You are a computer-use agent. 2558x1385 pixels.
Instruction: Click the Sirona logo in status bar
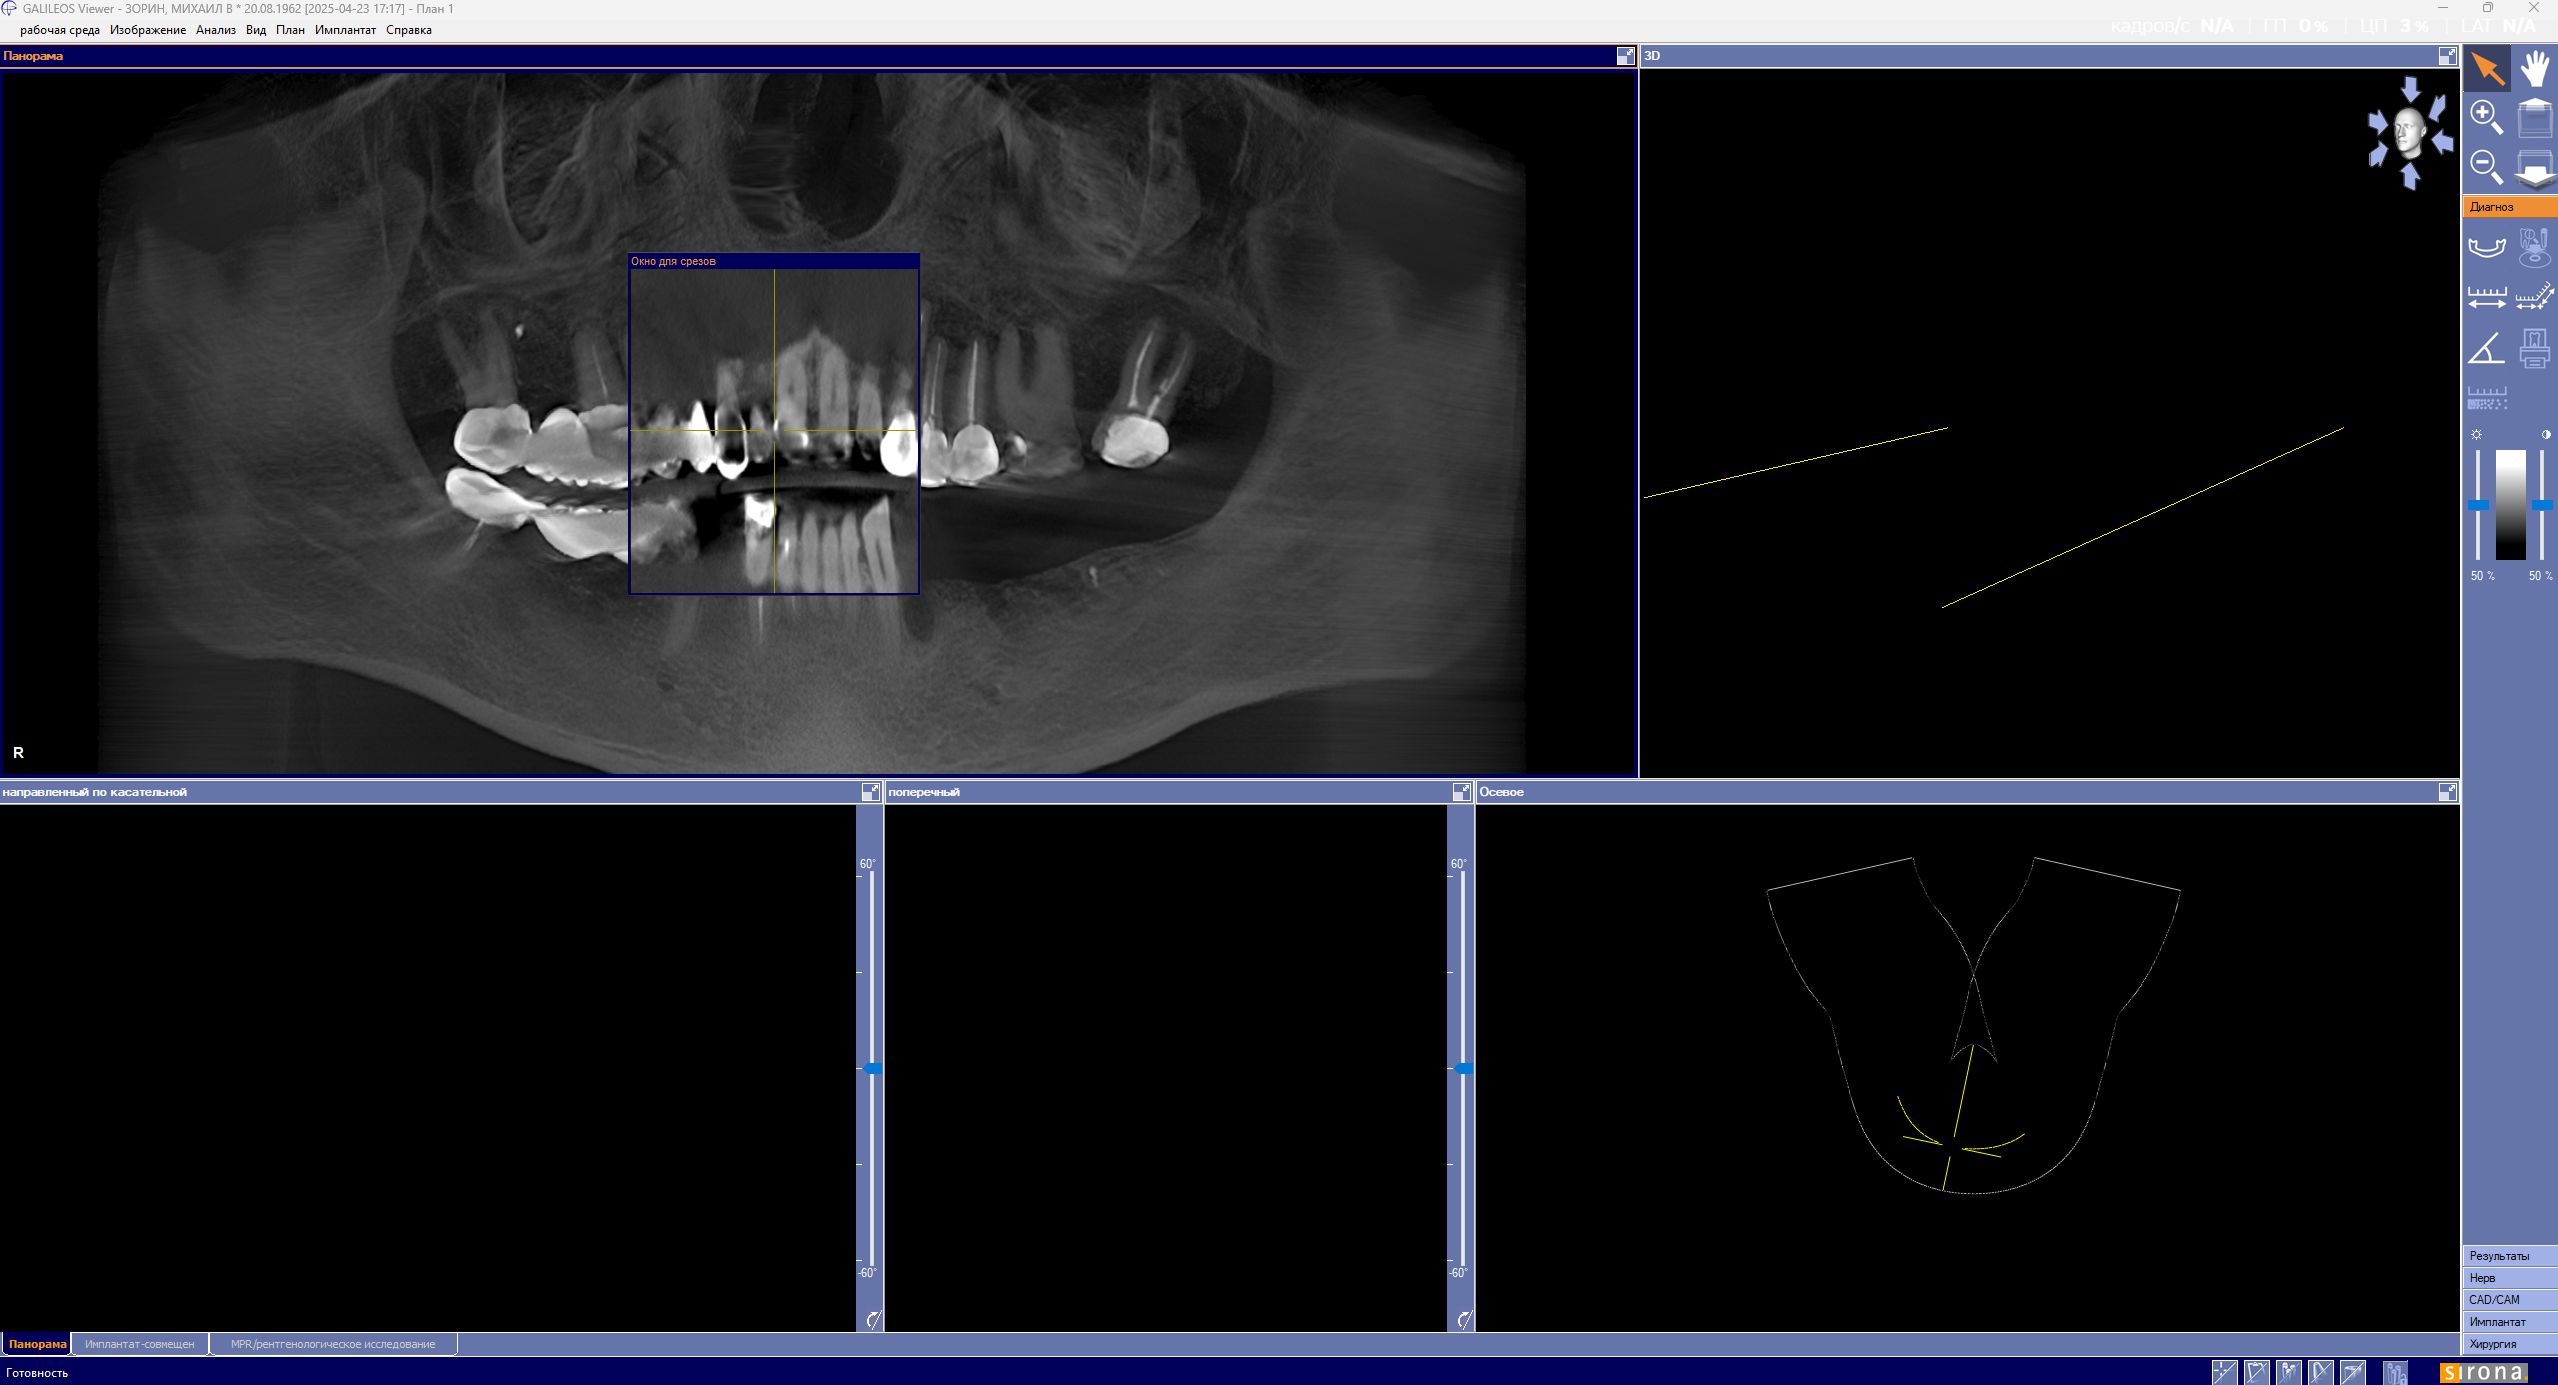click(x=2484, y=1373)
